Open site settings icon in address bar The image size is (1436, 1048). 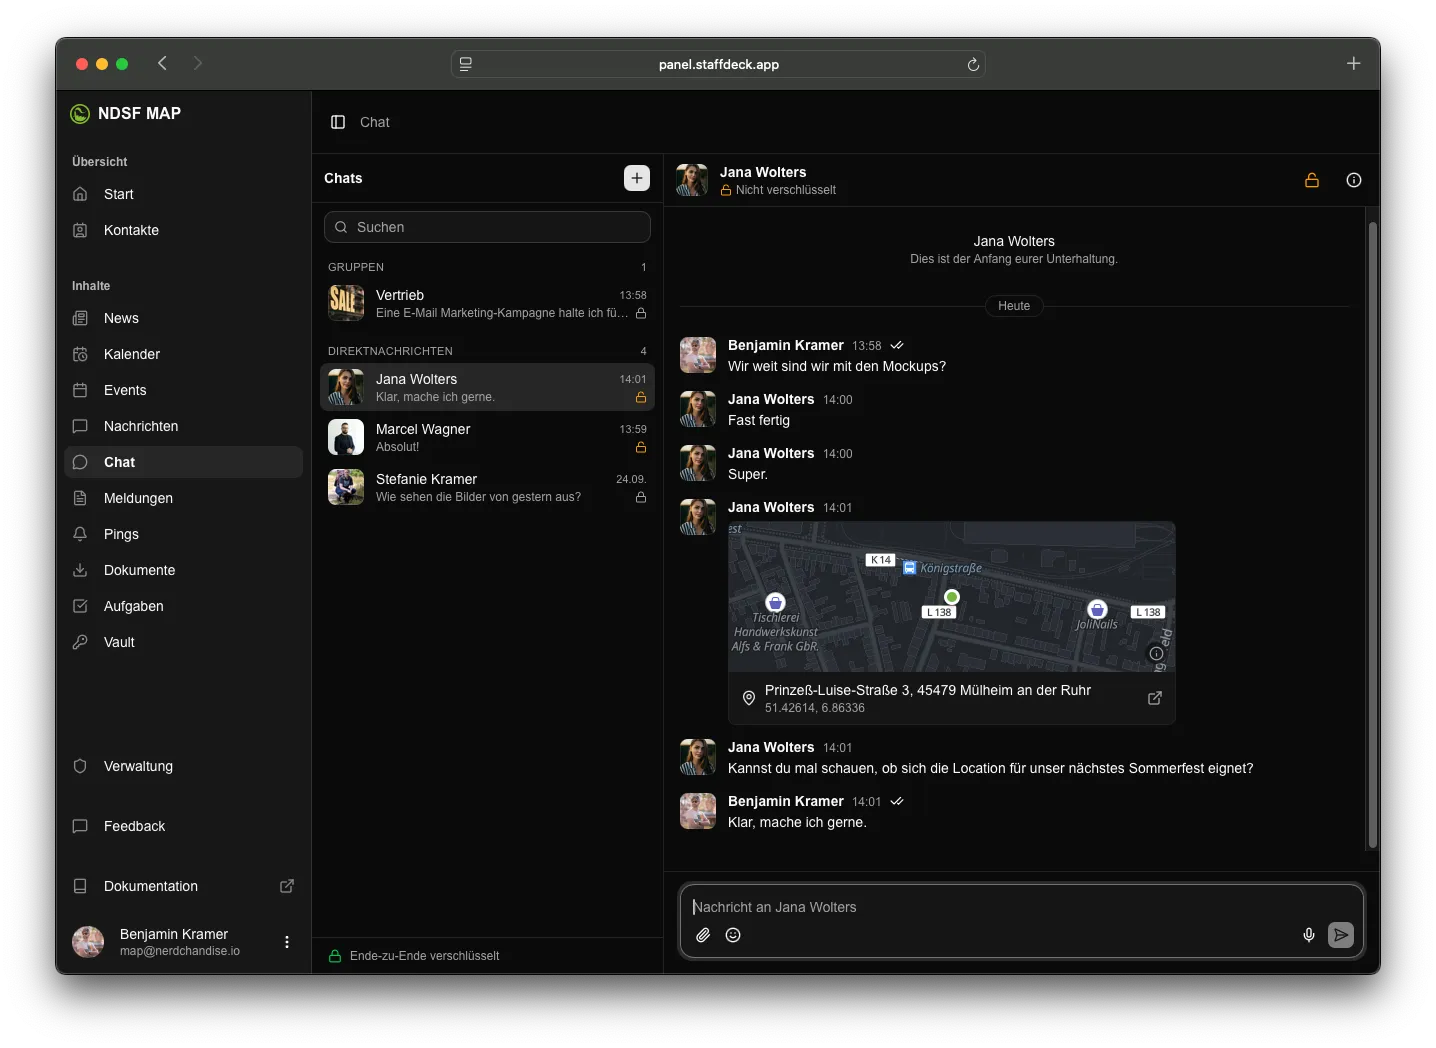(x=466, y=64)
